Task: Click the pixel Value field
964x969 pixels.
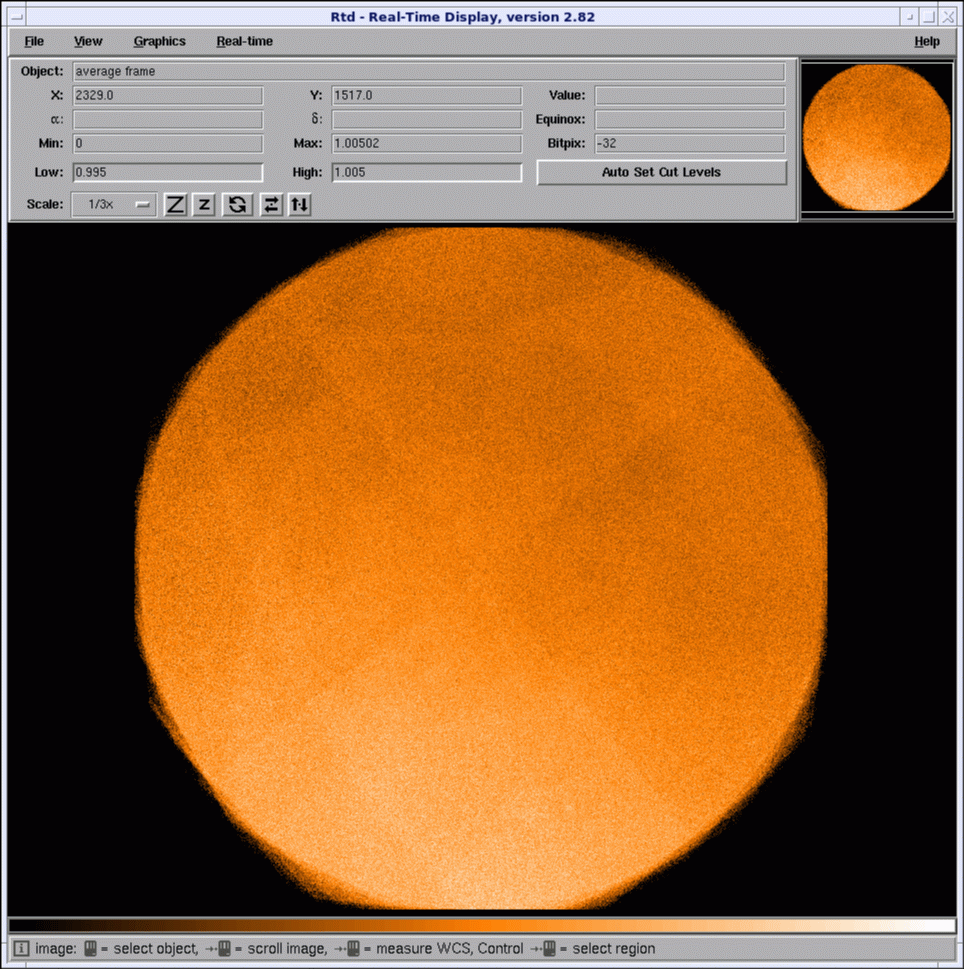Action: click(690, 95)
